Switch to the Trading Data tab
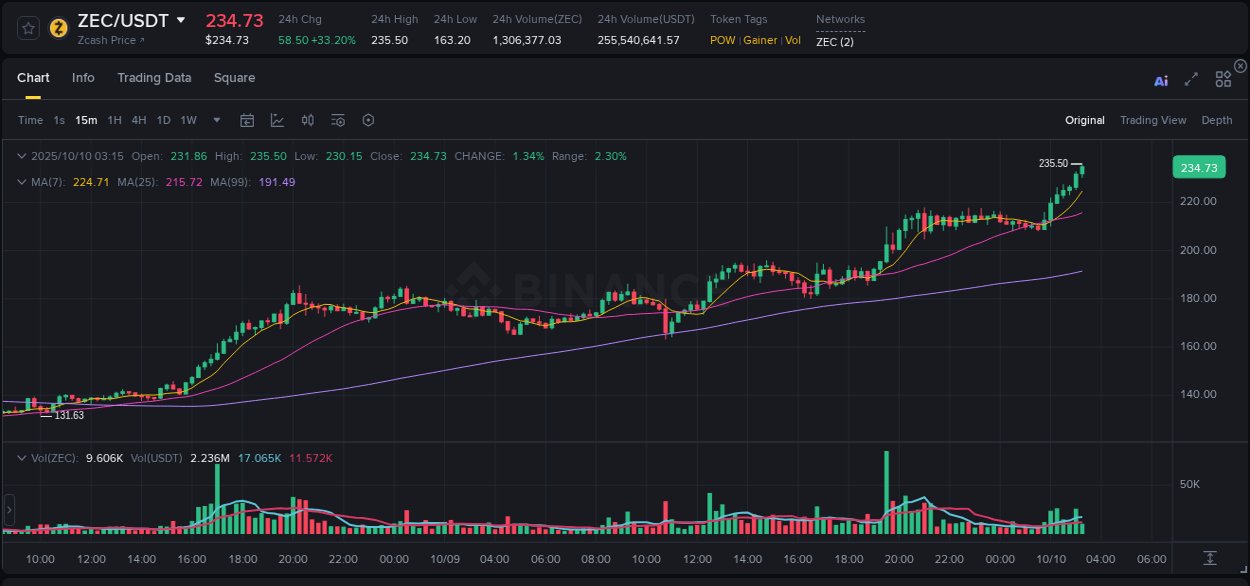The height and width of the screenshot is (586, 1250). (x=154, y=78)
